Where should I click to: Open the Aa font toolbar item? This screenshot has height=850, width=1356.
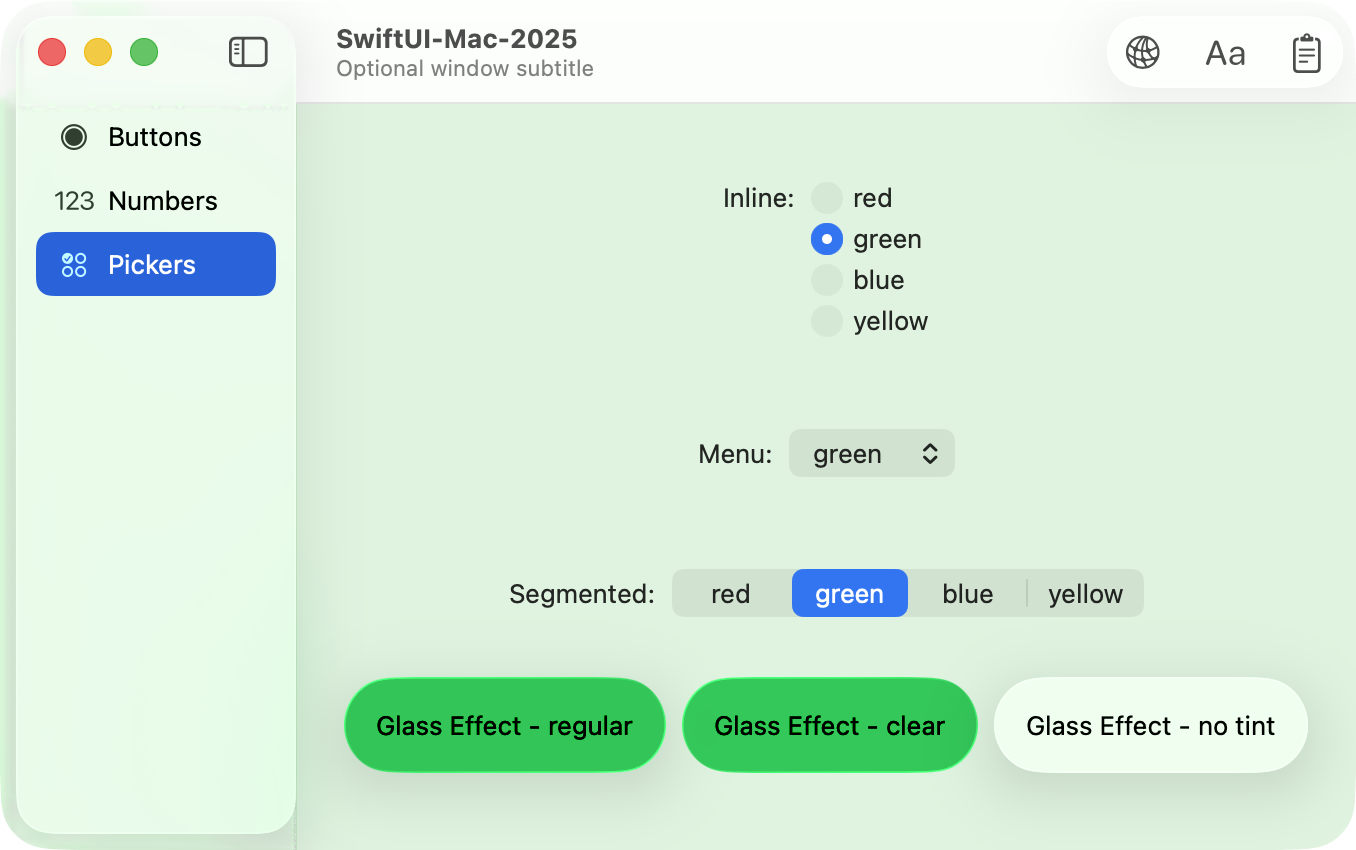click(1225, 53)
